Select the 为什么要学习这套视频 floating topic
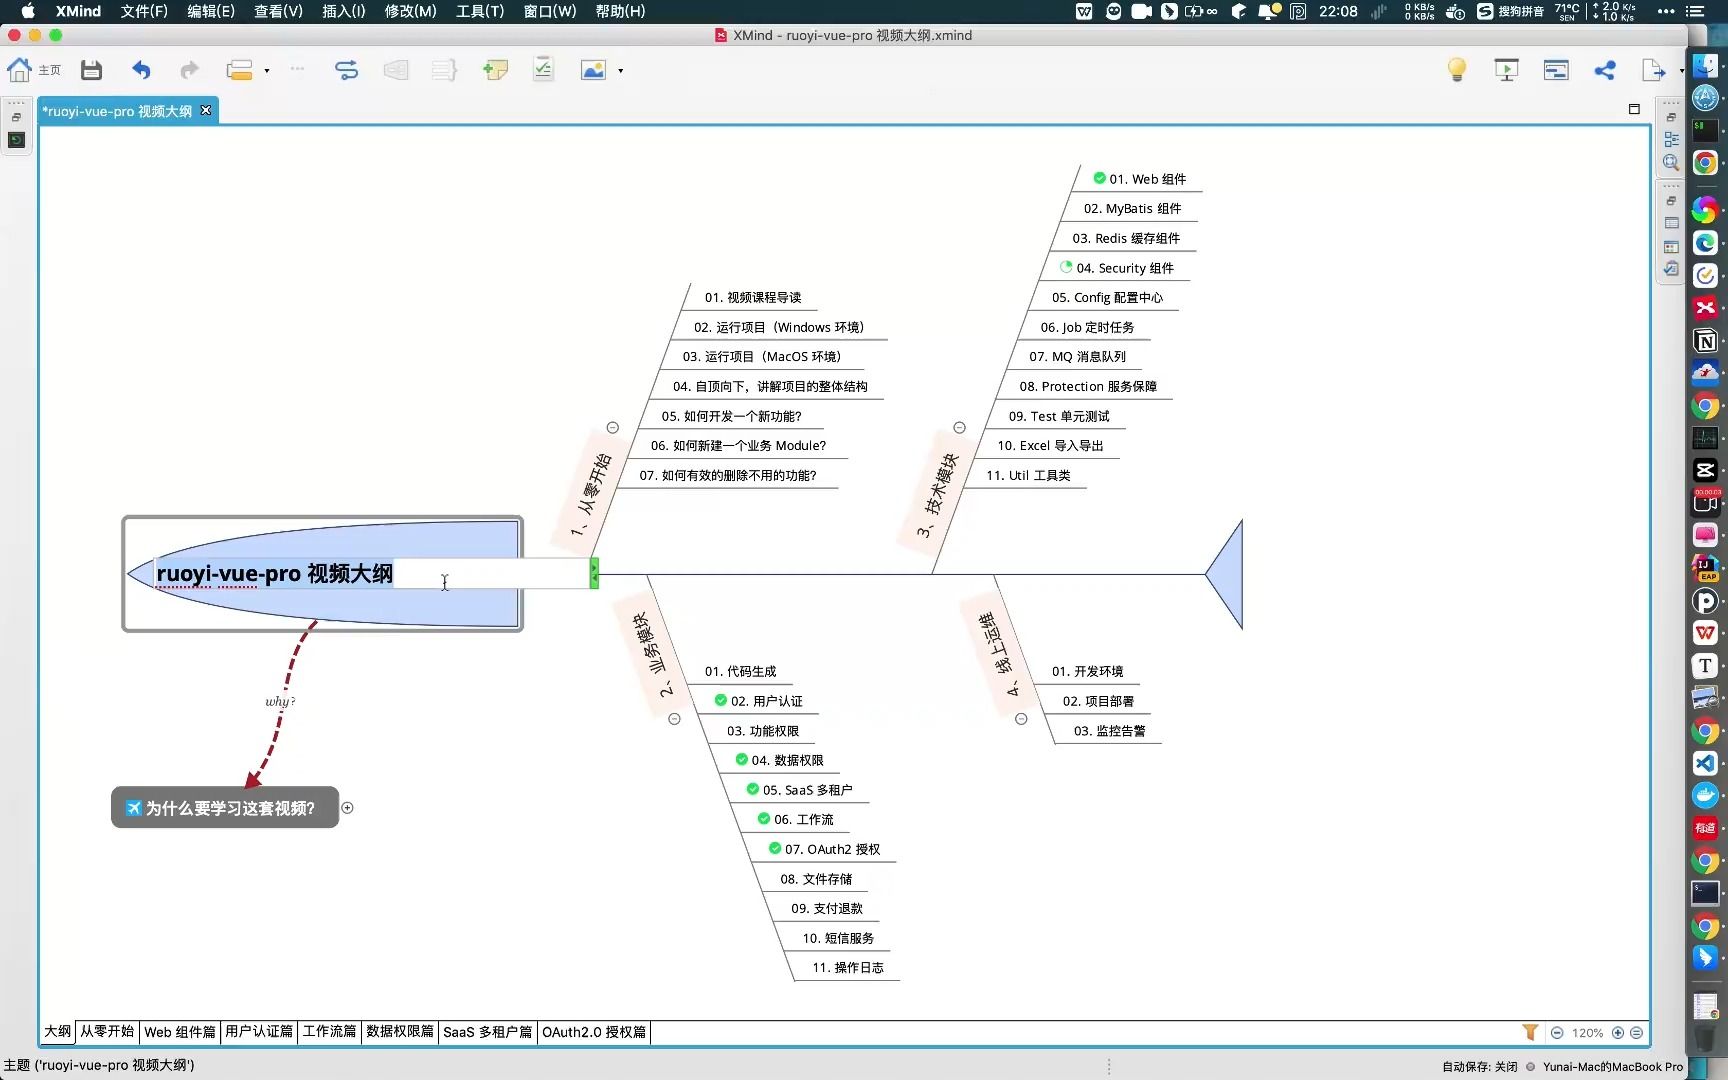This screenshot has height=1080, width=1728. 225,808
